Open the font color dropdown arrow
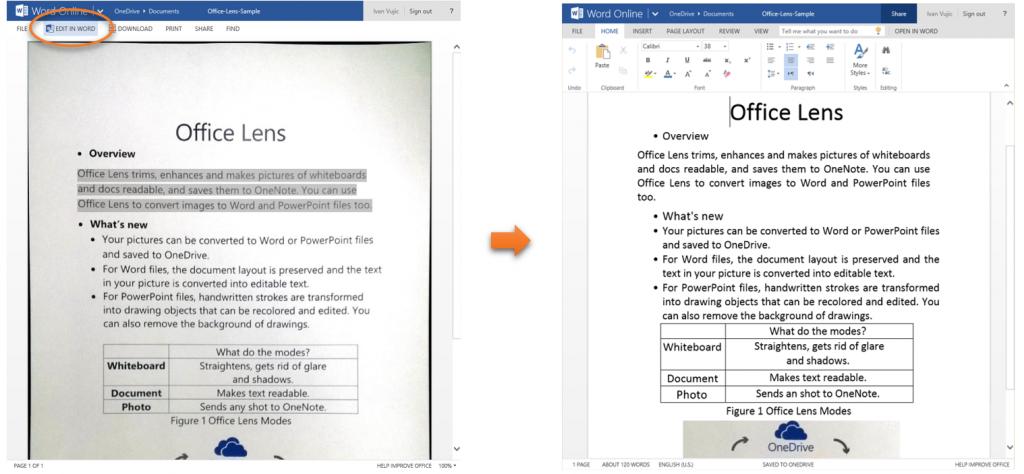Viewport: 1024px width, 474px height. [x=675, y=74]
